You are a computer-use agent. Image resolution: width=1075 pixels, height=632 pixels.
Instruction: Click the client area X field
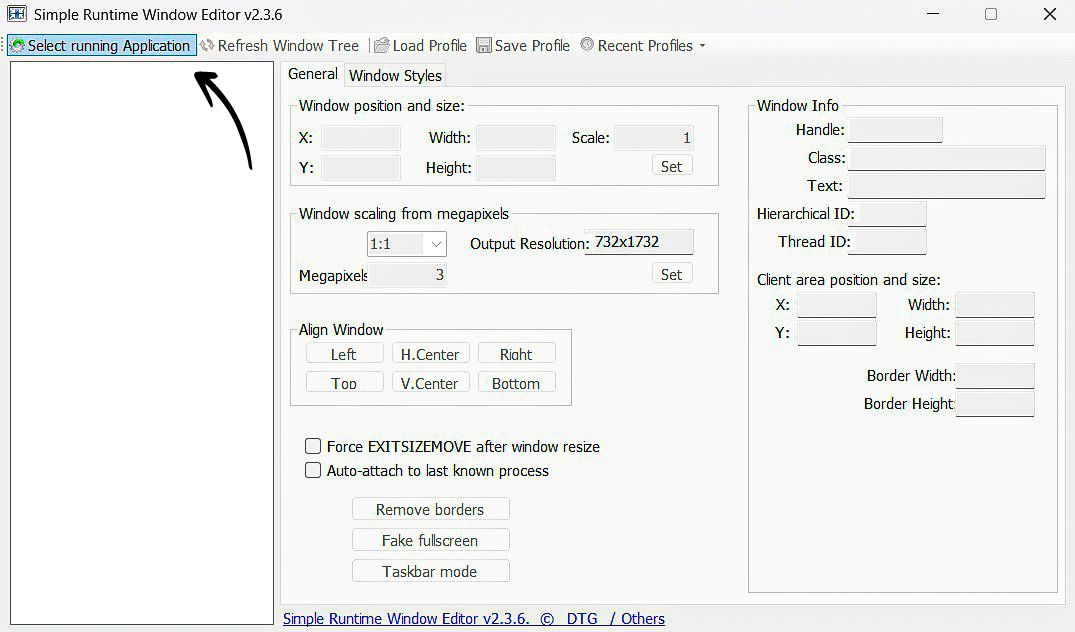[x=836, y=305]
